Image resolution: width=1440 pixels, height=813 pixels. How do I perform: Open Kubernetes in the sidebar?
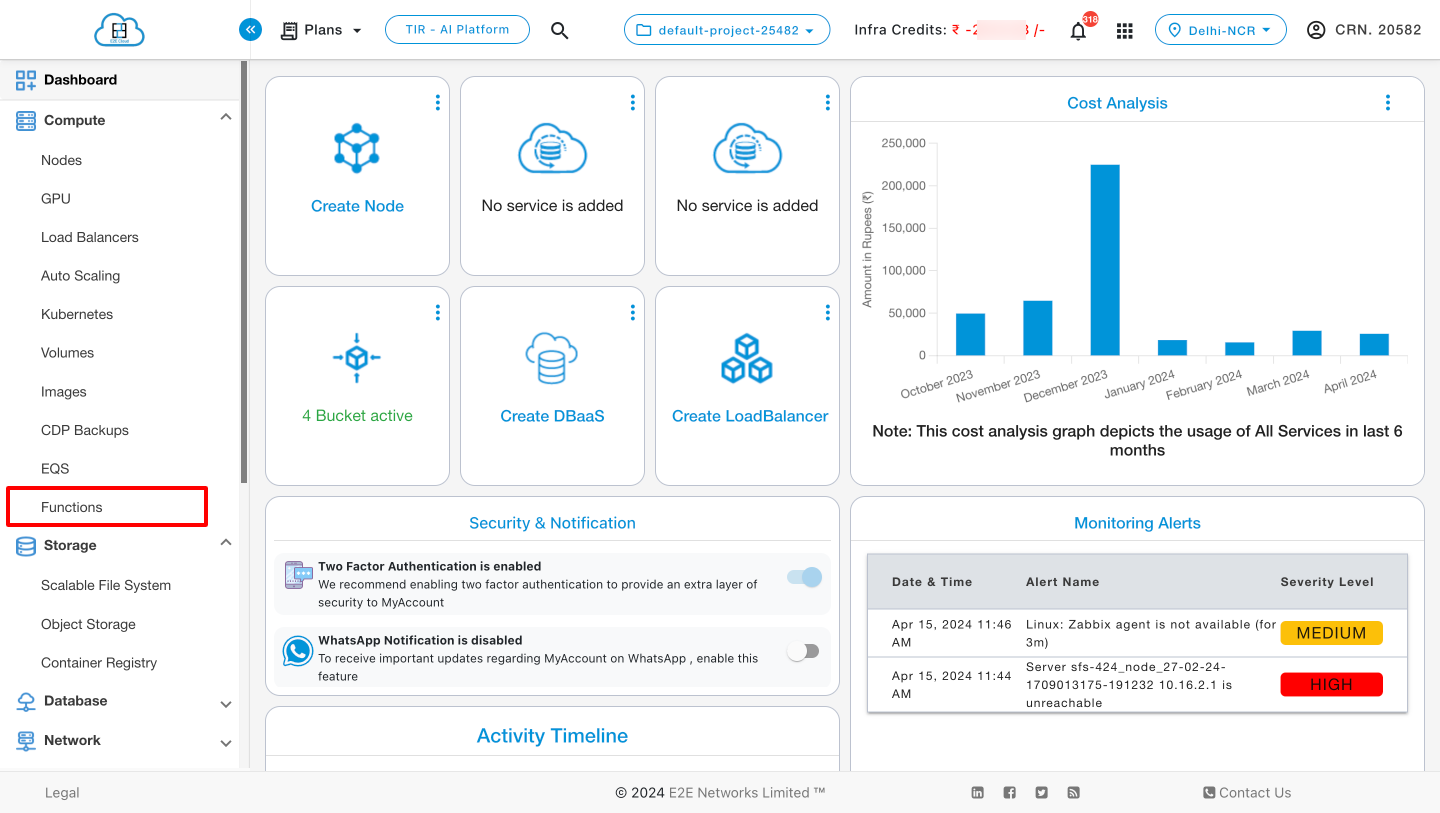coord(77,315)
